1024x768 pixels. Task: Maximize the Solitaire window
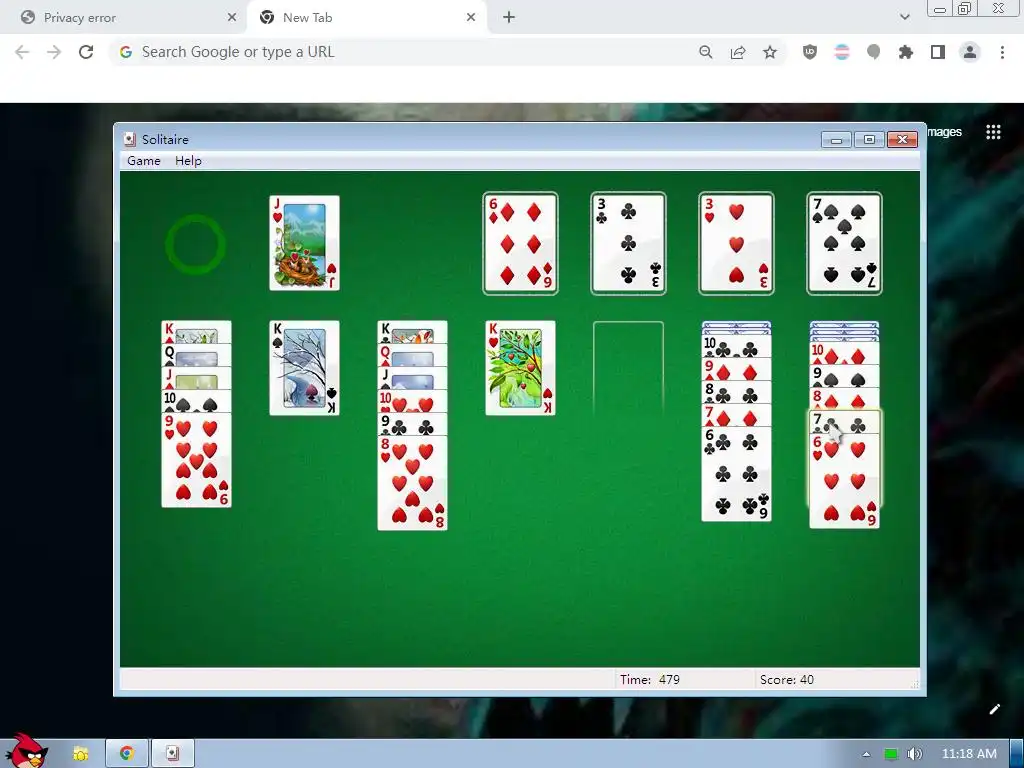click(x=869, y=139)
